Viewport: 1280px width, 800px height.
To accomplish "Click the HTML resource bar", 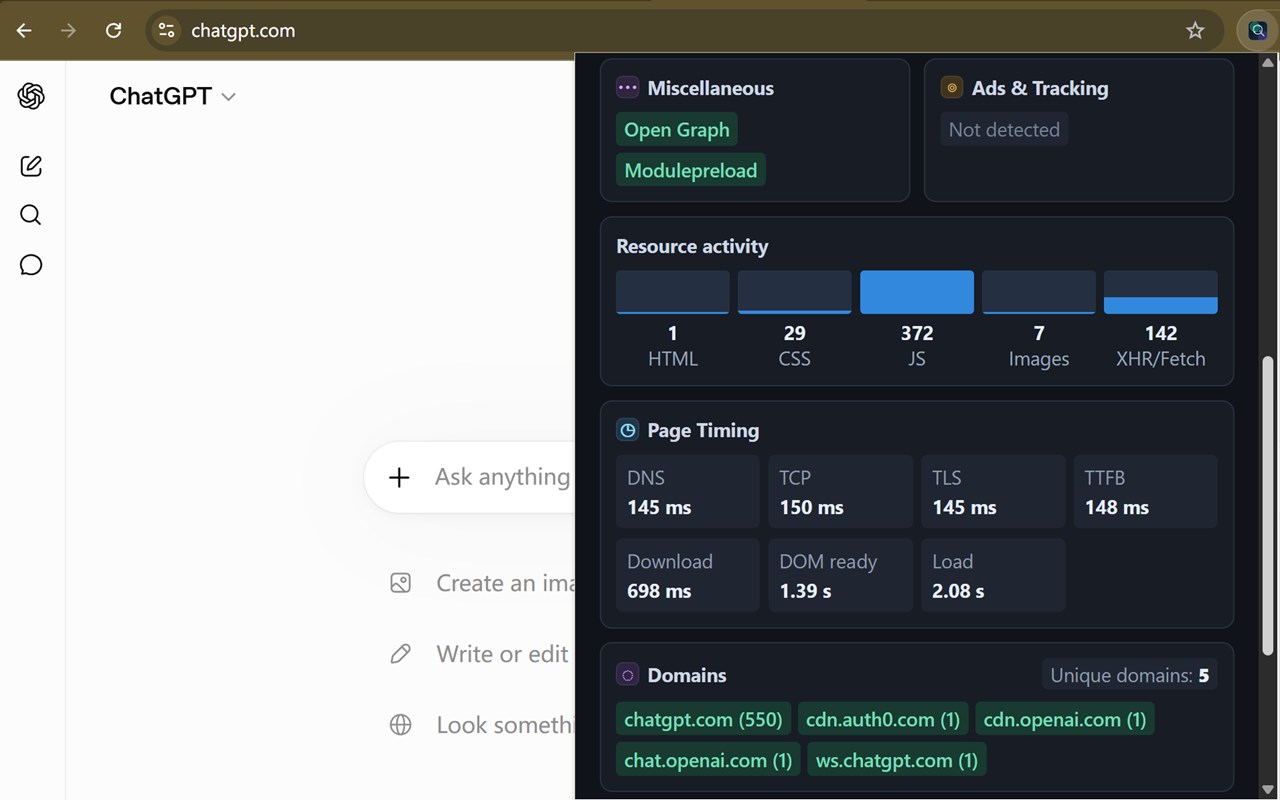I will [673, 292].
